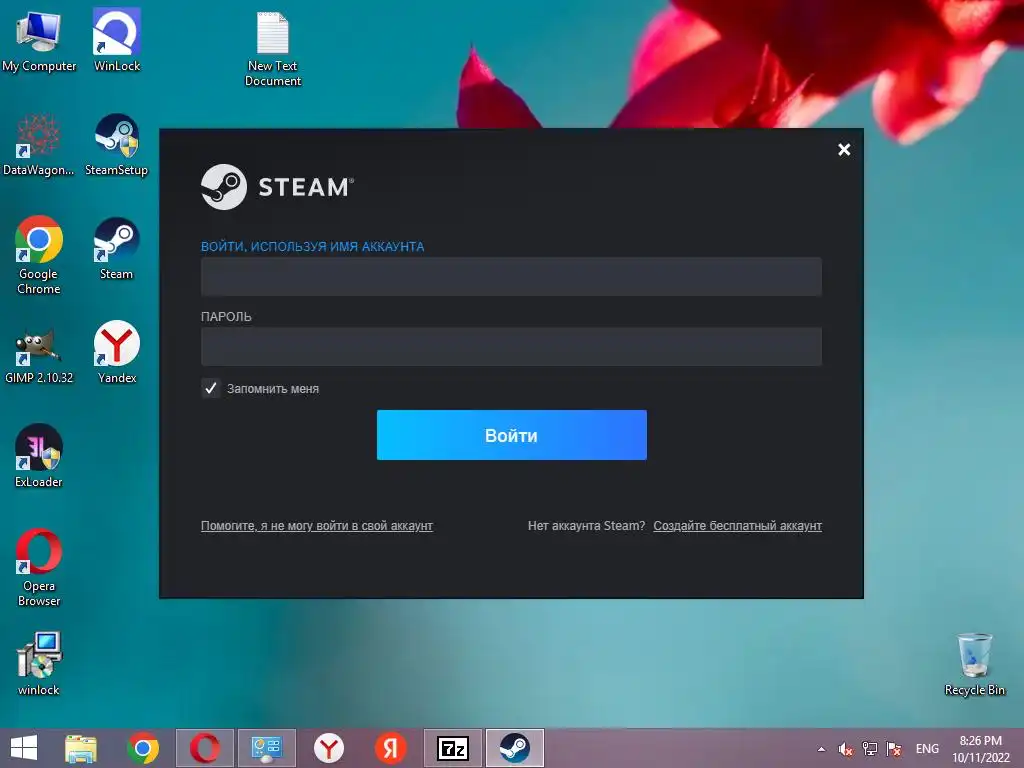Click ВОЙТИ, ИСПОЛЬЗУЯ ИМЯ АККАУНТА label
This screenshot has height=768, width=1024.
point(312,246)
